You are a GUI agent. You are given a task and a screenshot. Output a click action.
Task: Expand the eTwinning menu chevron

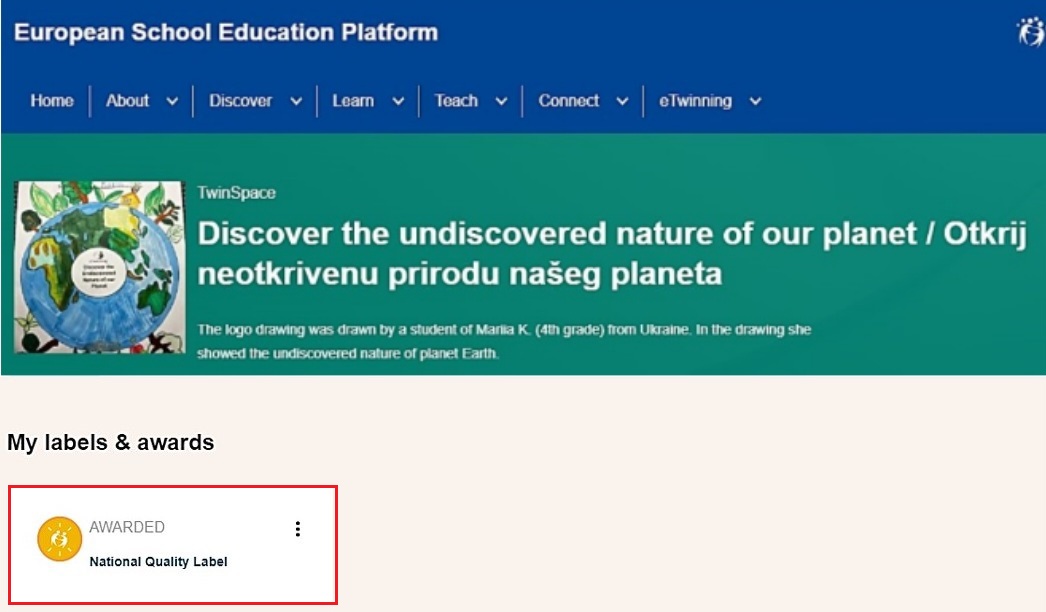(755, 101)
